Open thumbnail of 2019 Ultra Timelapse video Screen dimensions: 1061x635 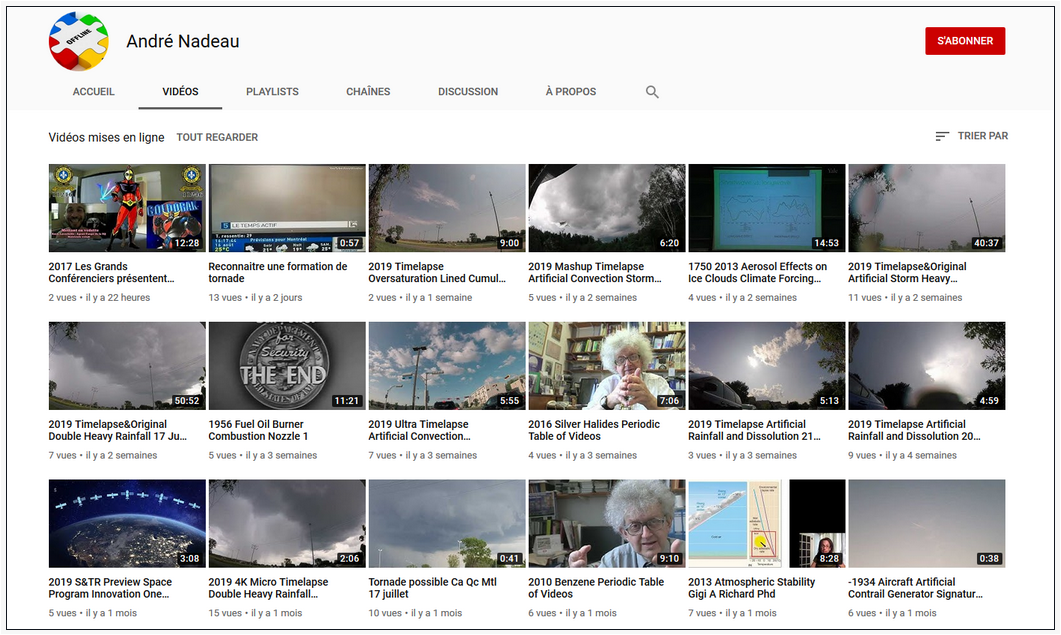(x=447, y=366)
